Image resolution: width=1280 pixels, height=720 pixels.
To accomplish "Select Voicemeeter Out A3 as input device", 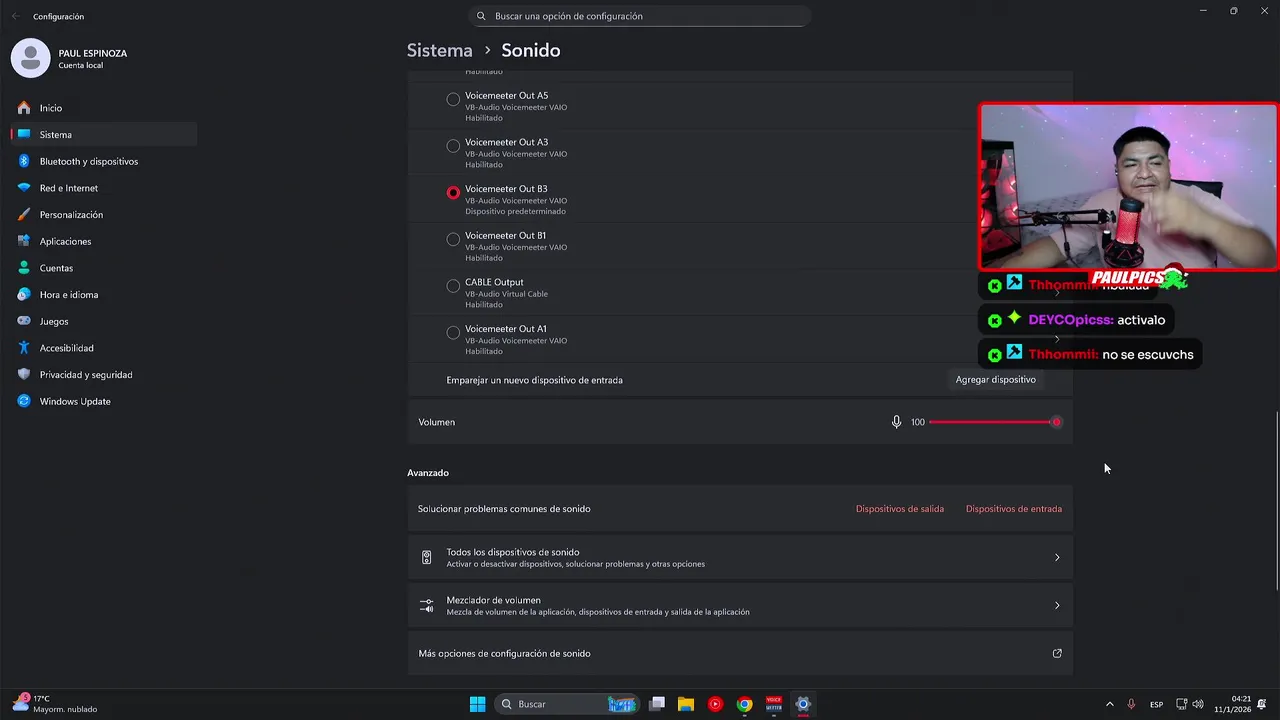I will pos(453,146).
